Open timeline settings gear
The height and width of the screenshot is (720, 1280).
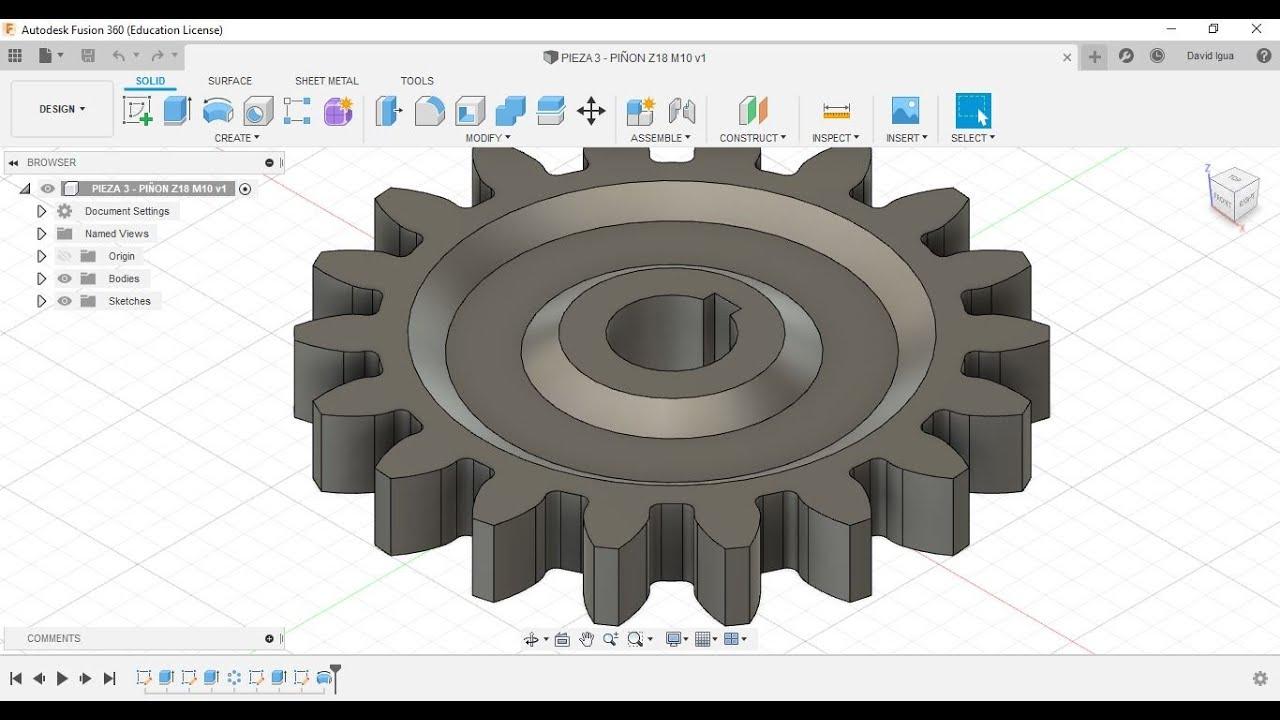(x=1260, y=678)
